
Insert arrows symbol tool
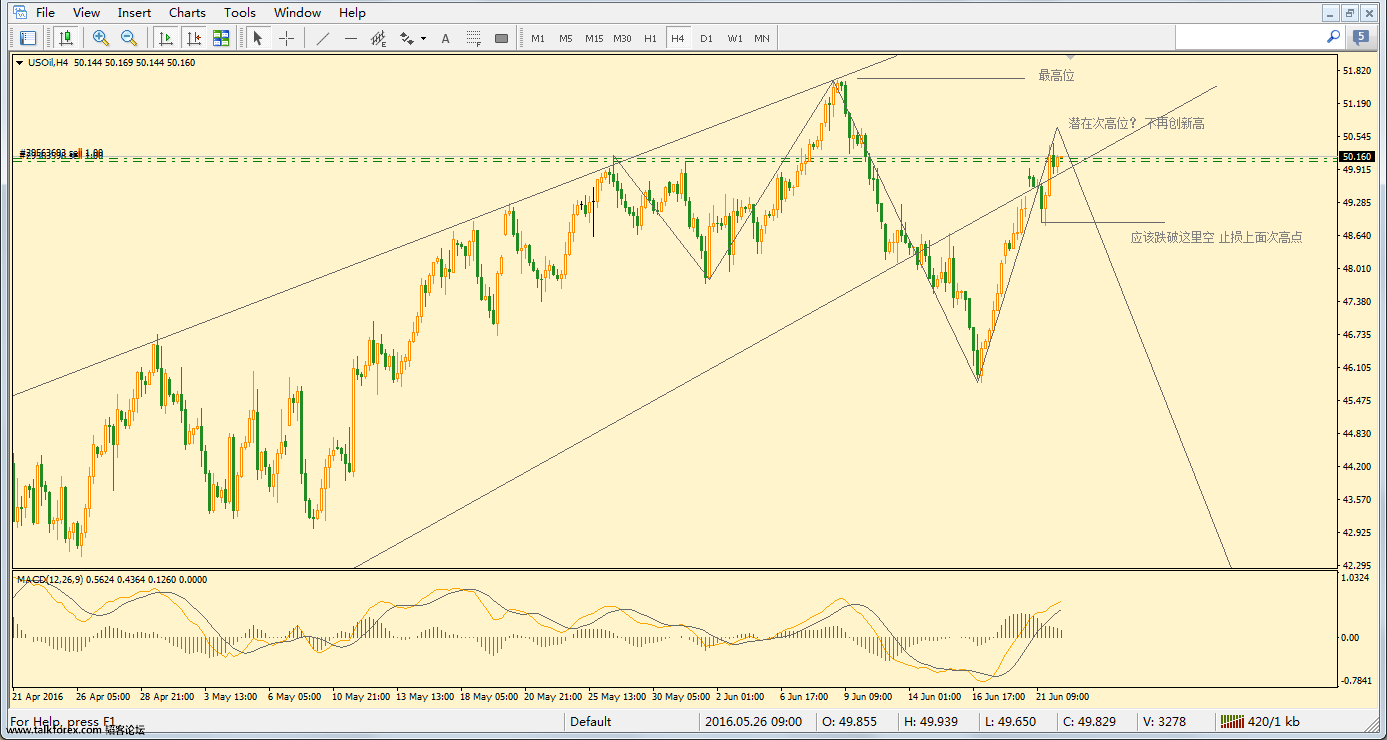[407, 38]
